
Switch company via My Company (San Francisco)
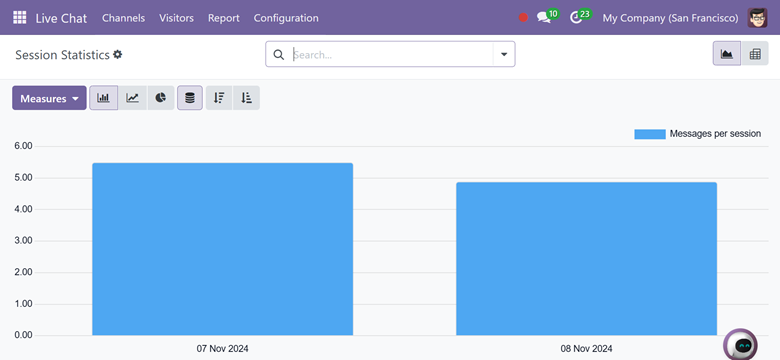click(671, 18)
